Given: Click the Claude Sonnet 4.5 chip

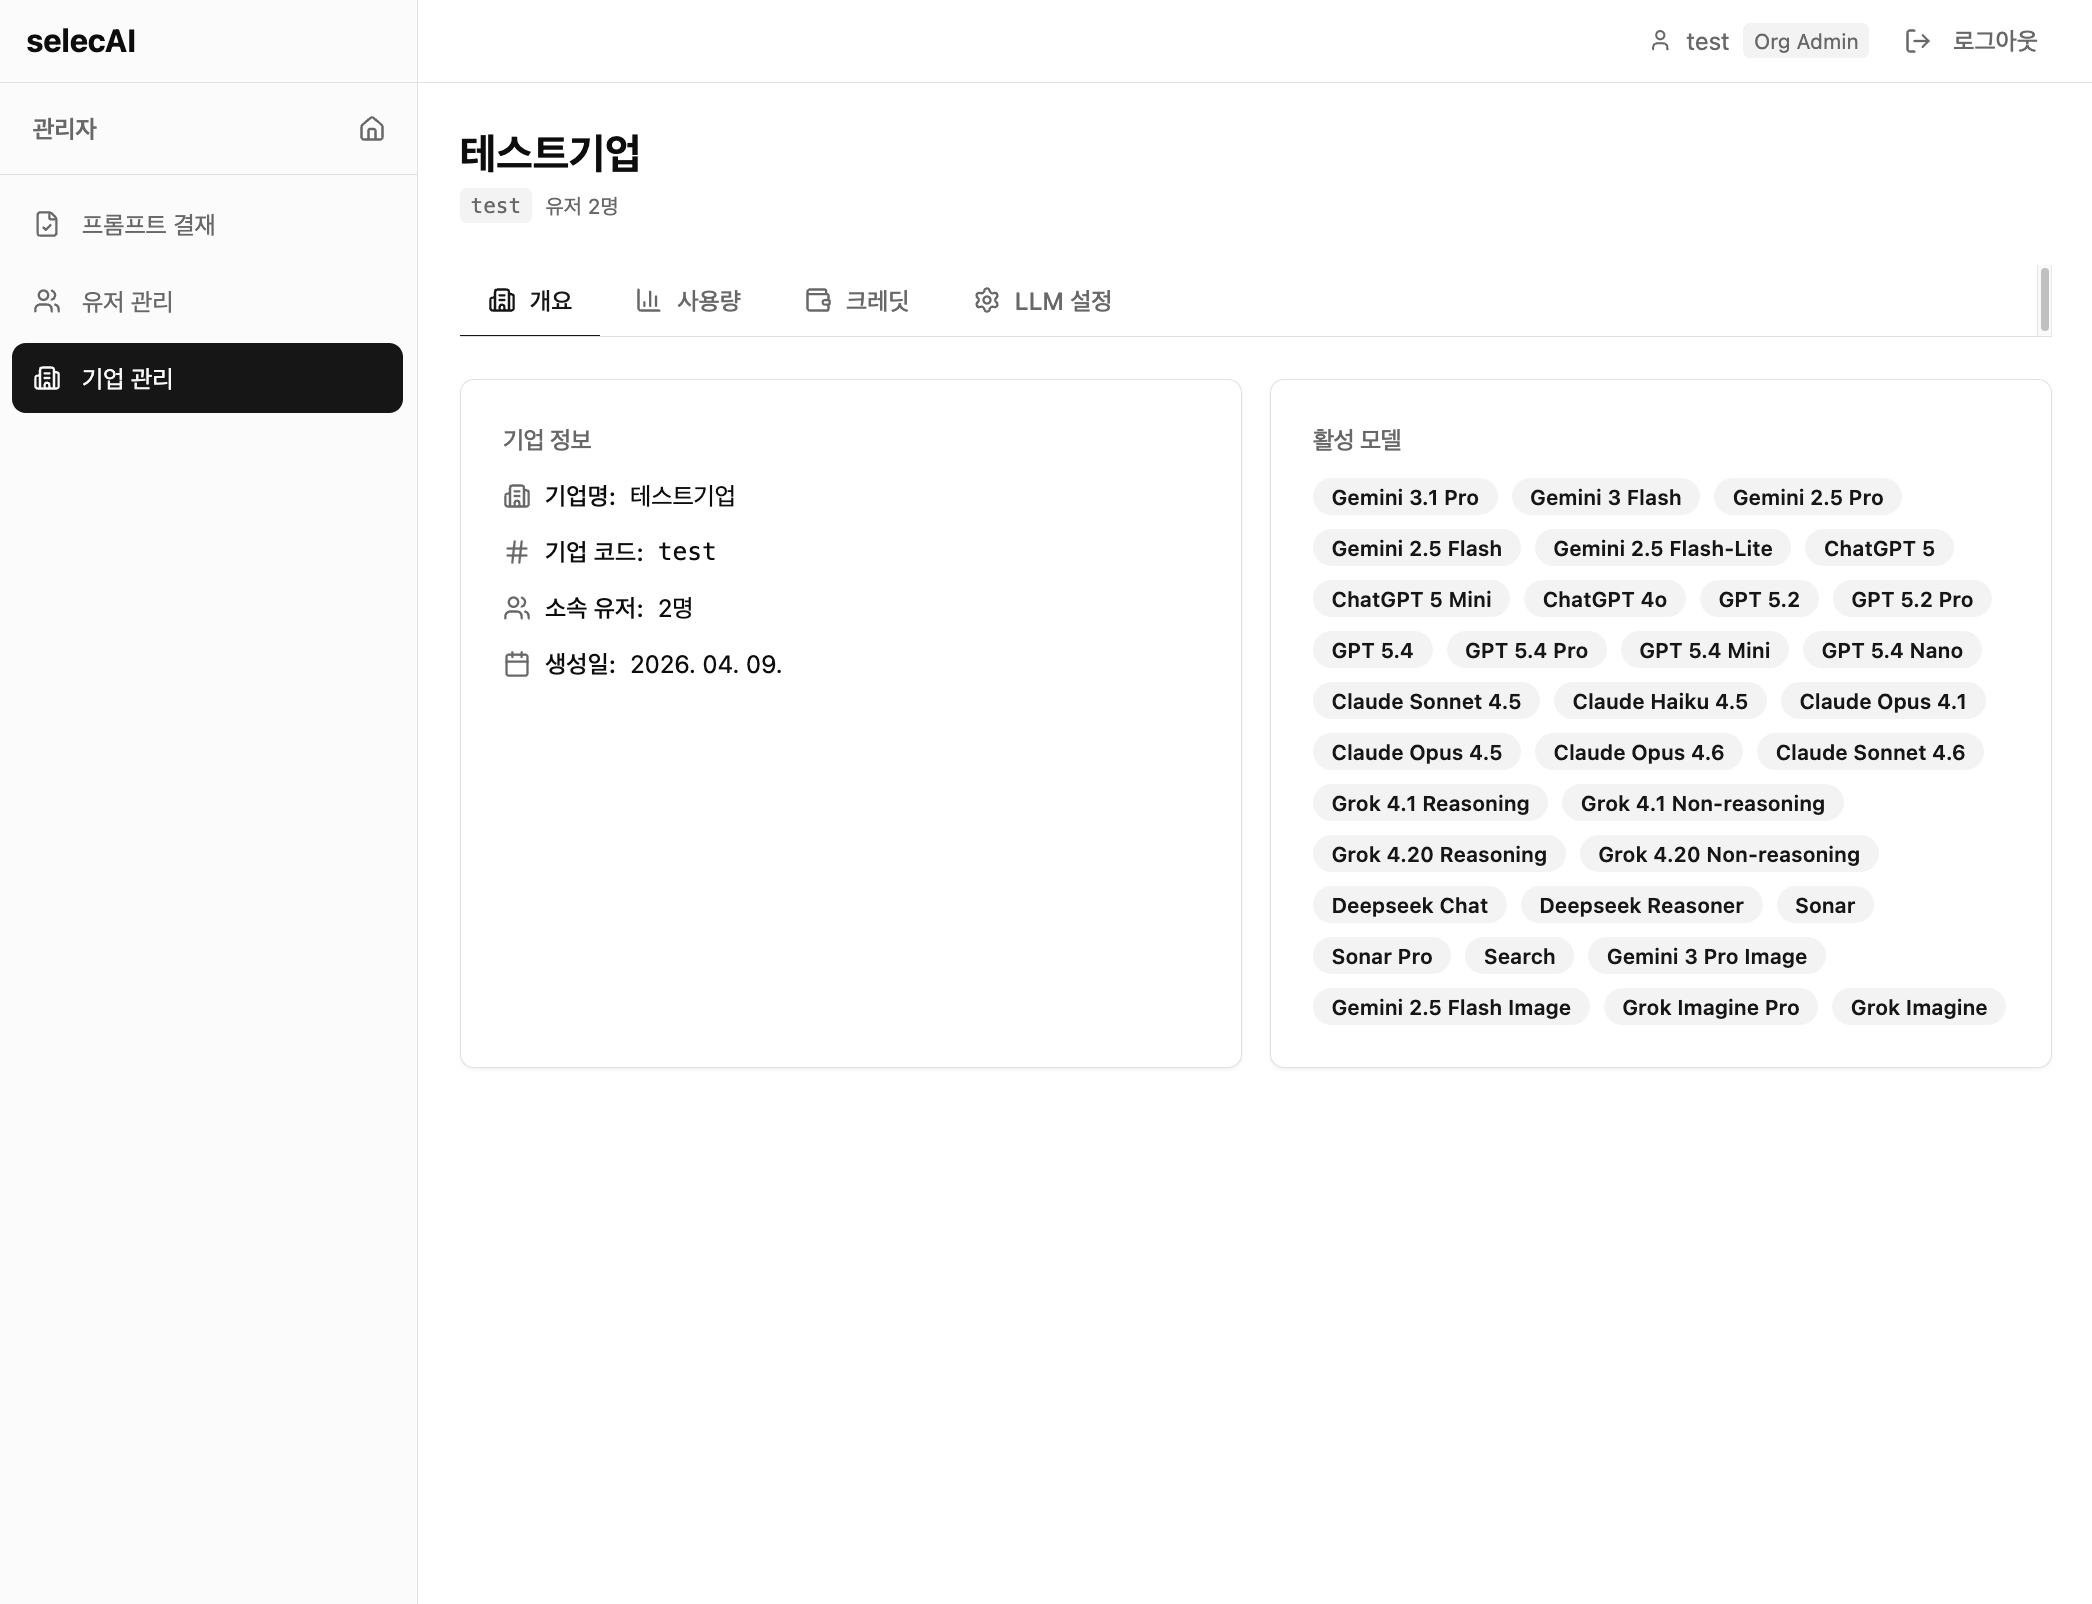Looking at the screenshot, I should coord(1426,701).
